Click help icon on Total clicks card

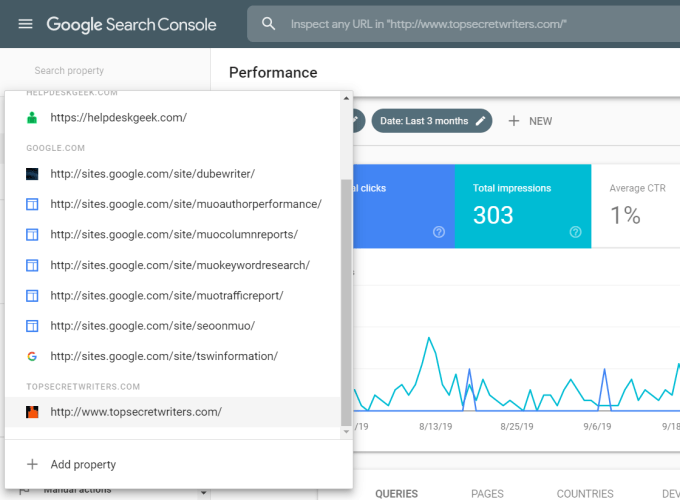438,232
